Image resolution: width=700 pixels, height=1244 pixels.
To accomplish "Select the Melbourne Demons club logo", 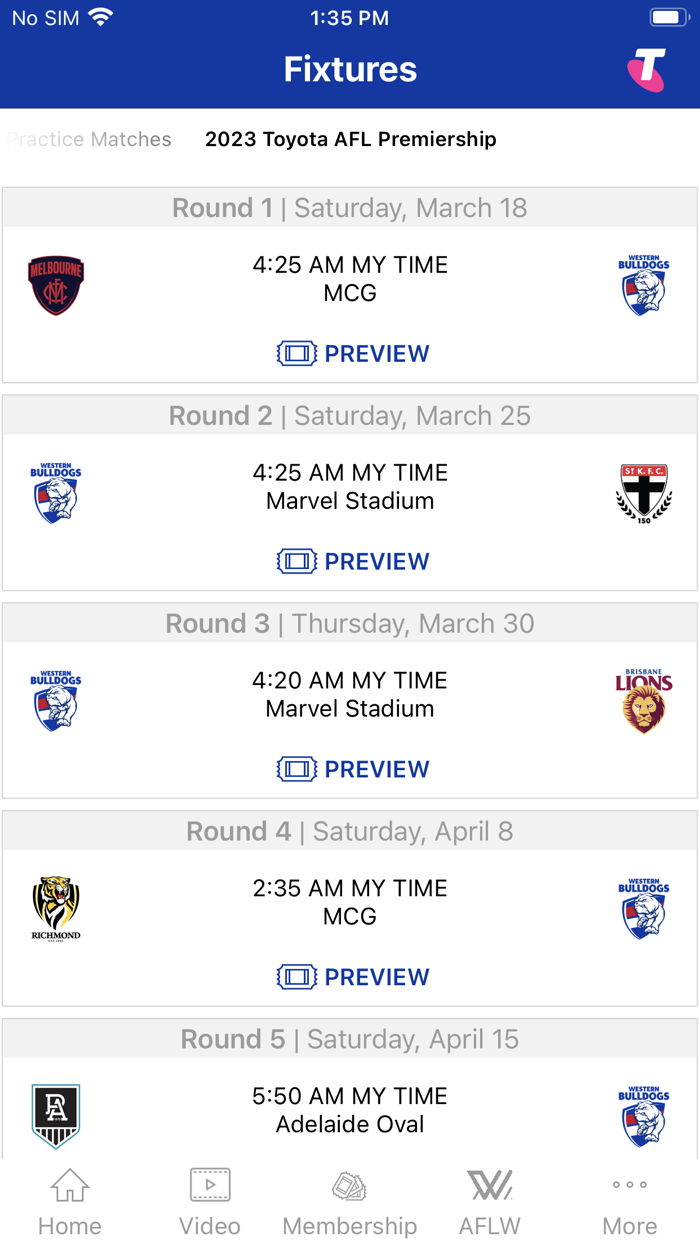I will [56, 285].
